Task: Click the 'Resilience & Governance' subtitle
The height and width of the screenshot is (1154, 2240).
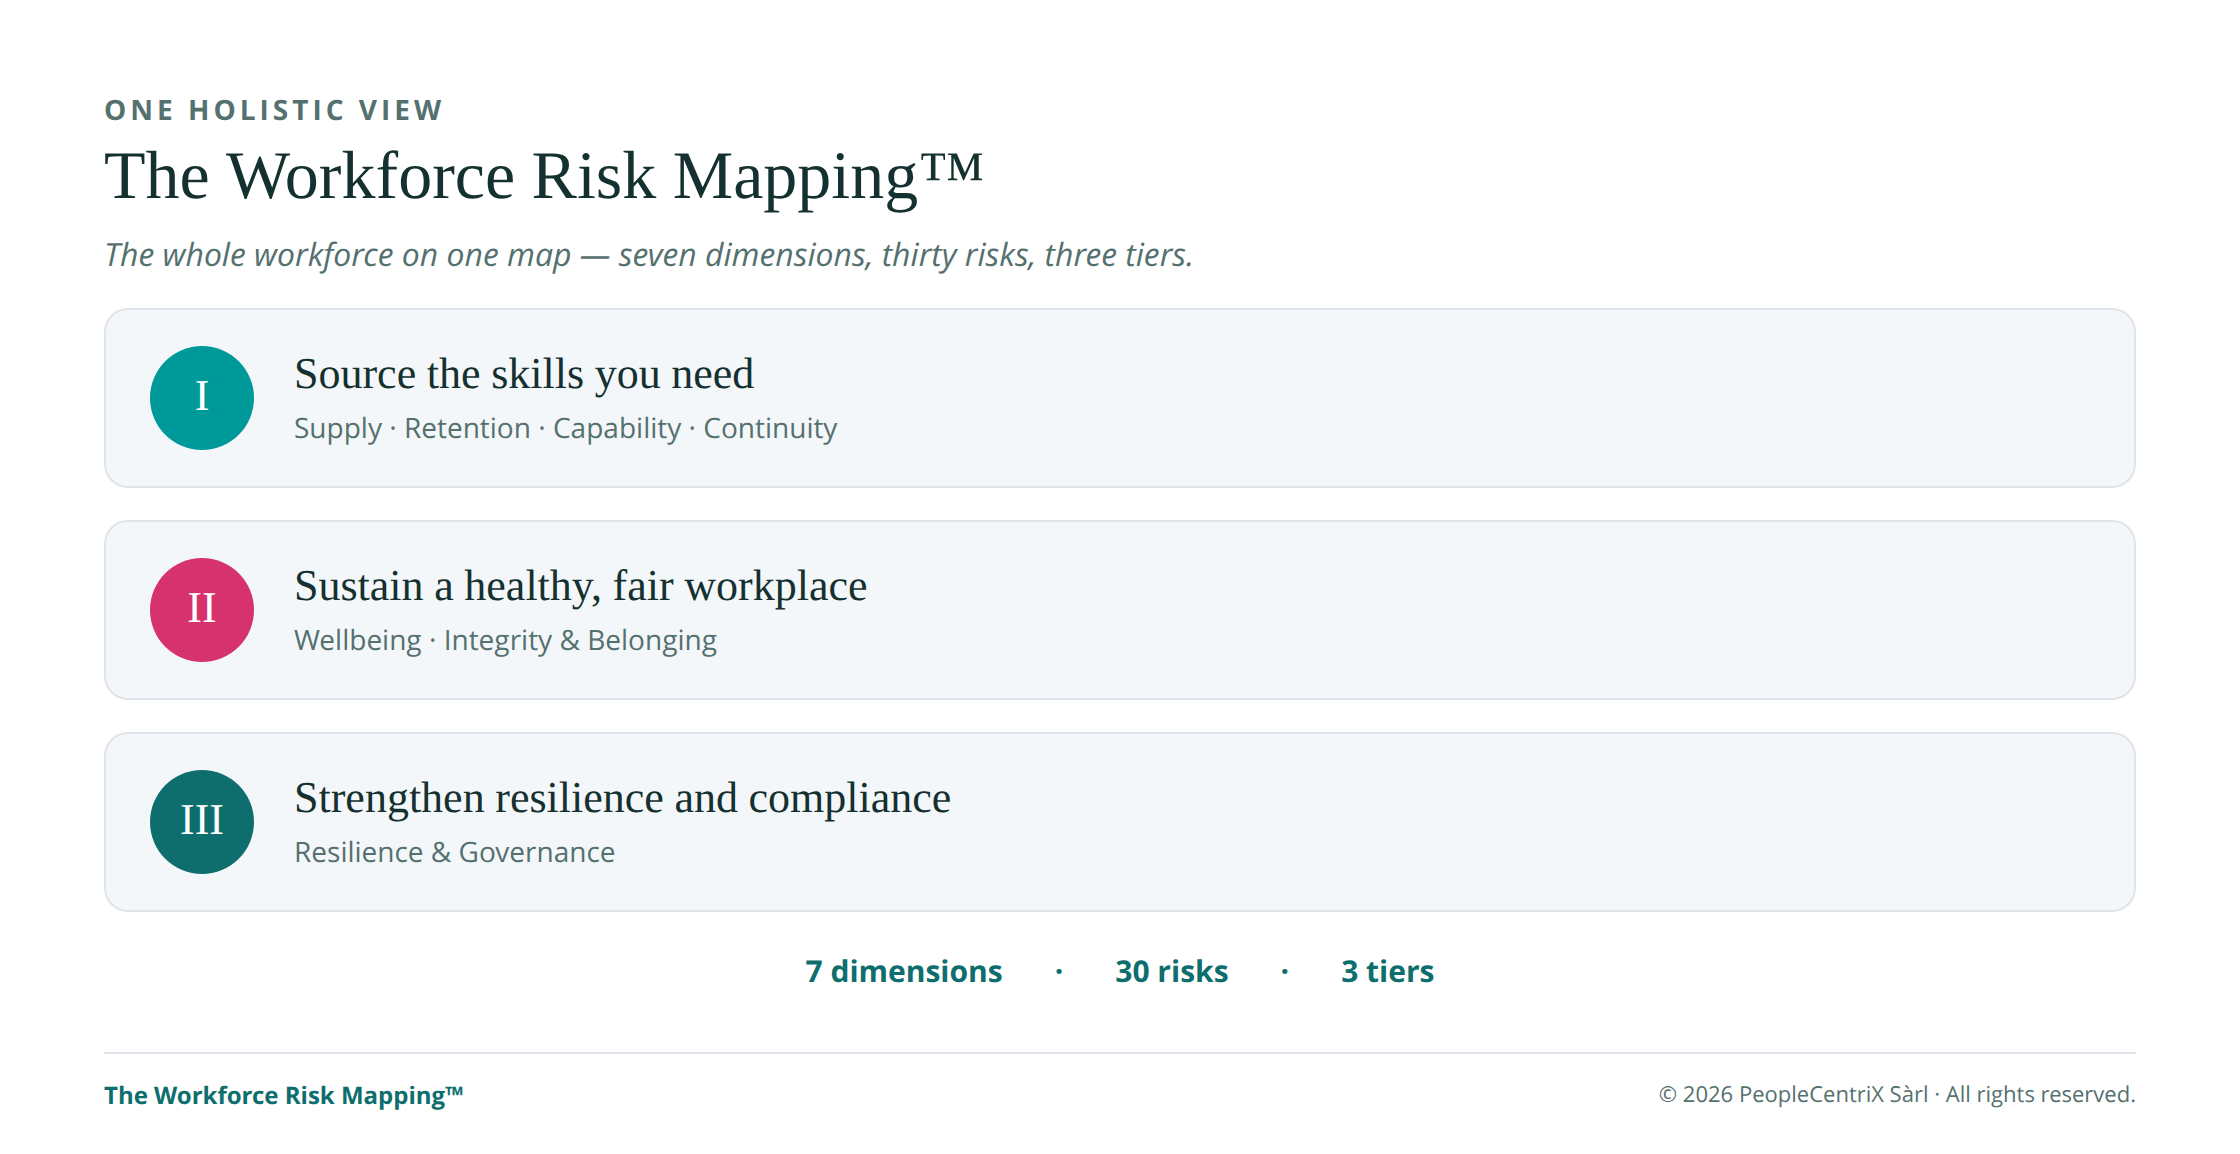Action: pyautogui.click(x=455, y=852)
